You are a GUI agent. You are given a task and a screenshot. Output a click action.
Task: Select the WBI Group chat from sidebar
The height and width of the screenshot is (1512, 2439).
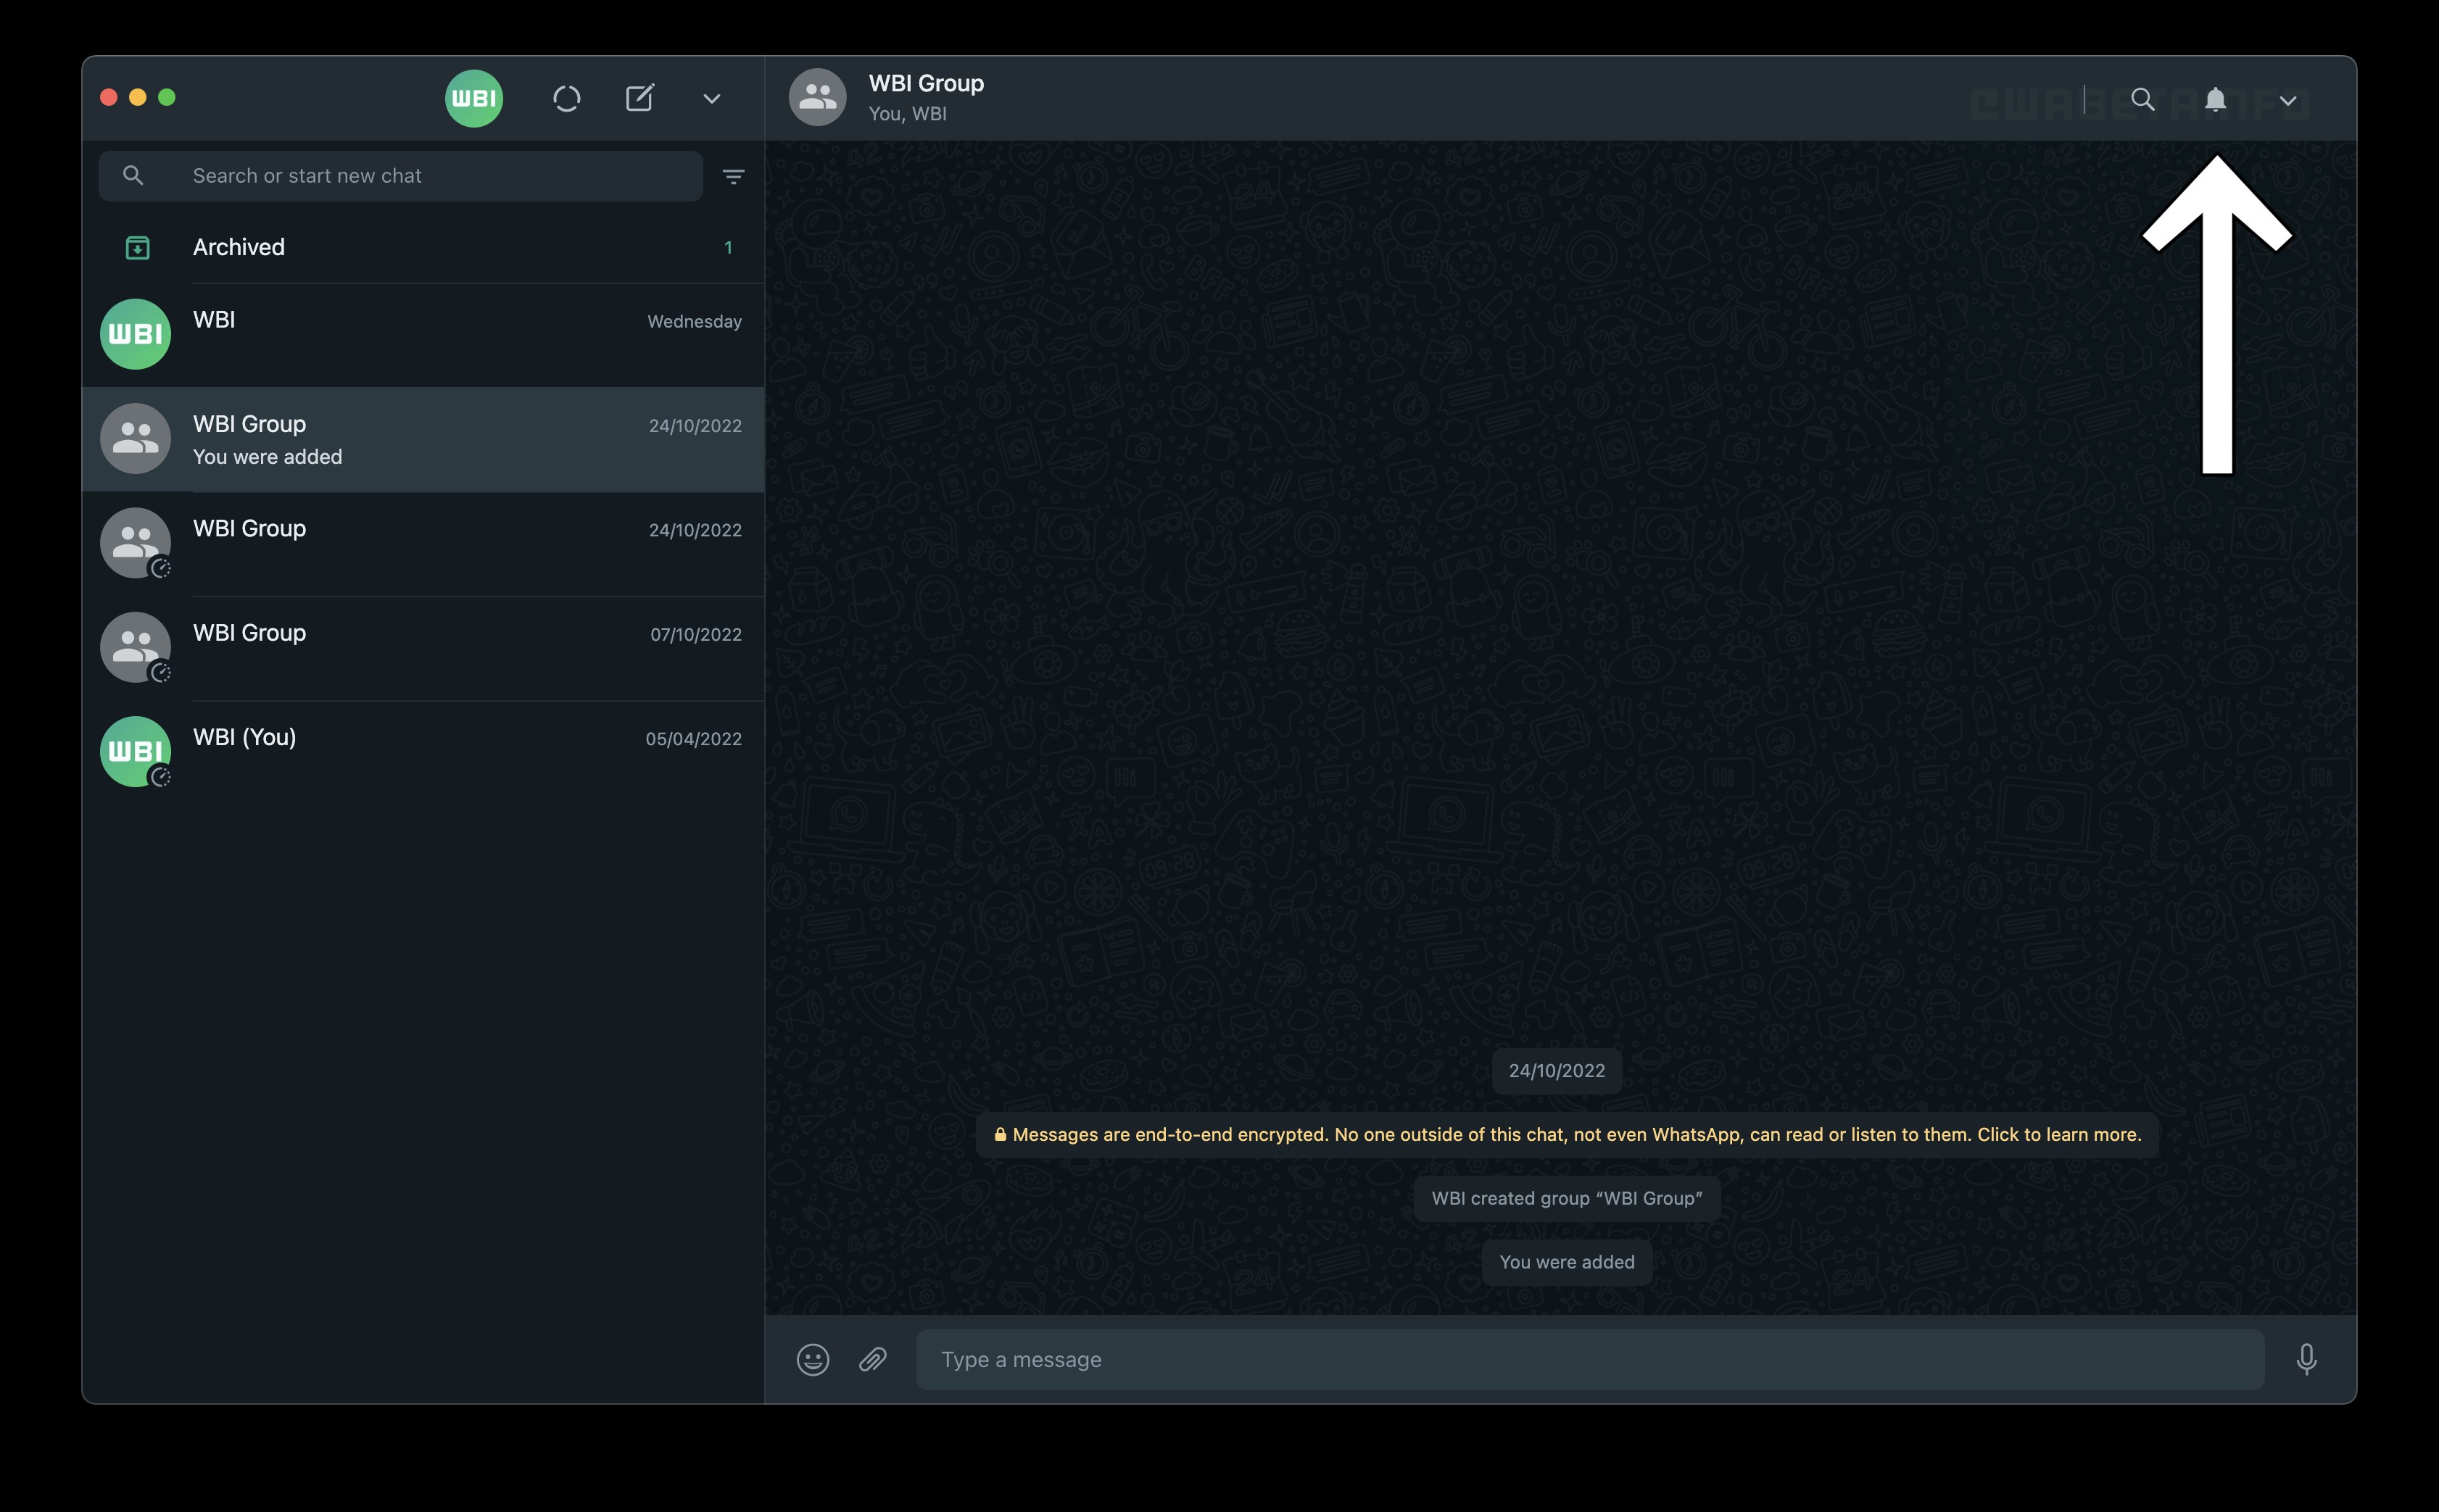(x=421, y=439)
